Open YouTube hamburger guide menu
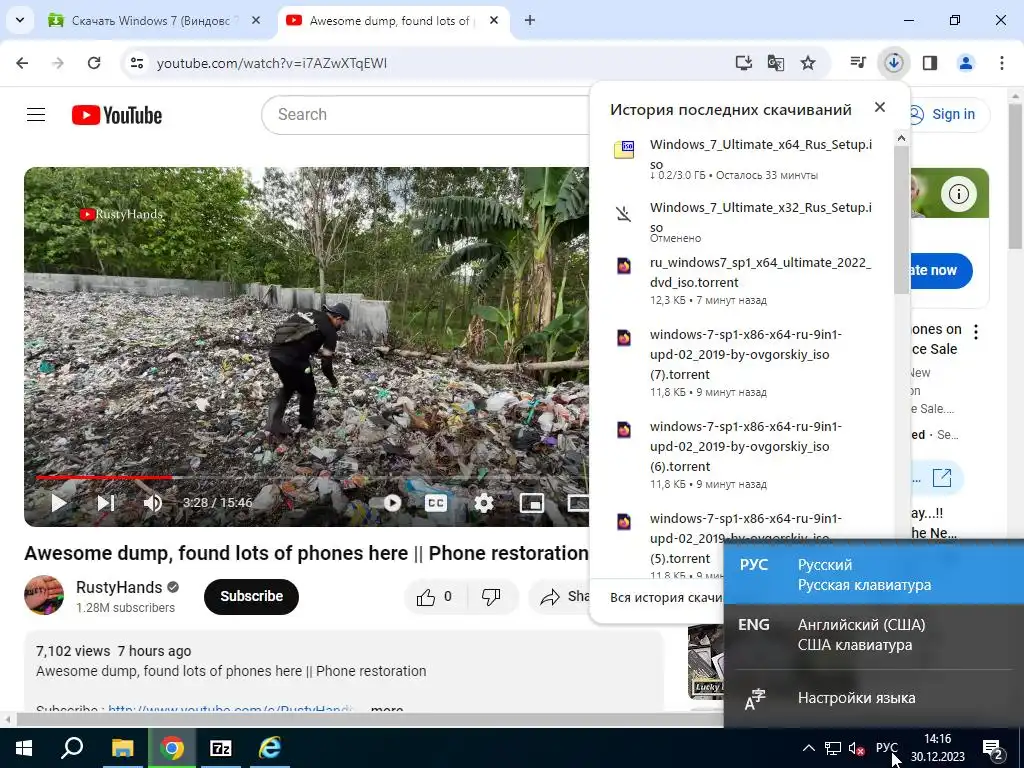The width and height of the screenshot is (1024, 768). [x=36, y=115]
